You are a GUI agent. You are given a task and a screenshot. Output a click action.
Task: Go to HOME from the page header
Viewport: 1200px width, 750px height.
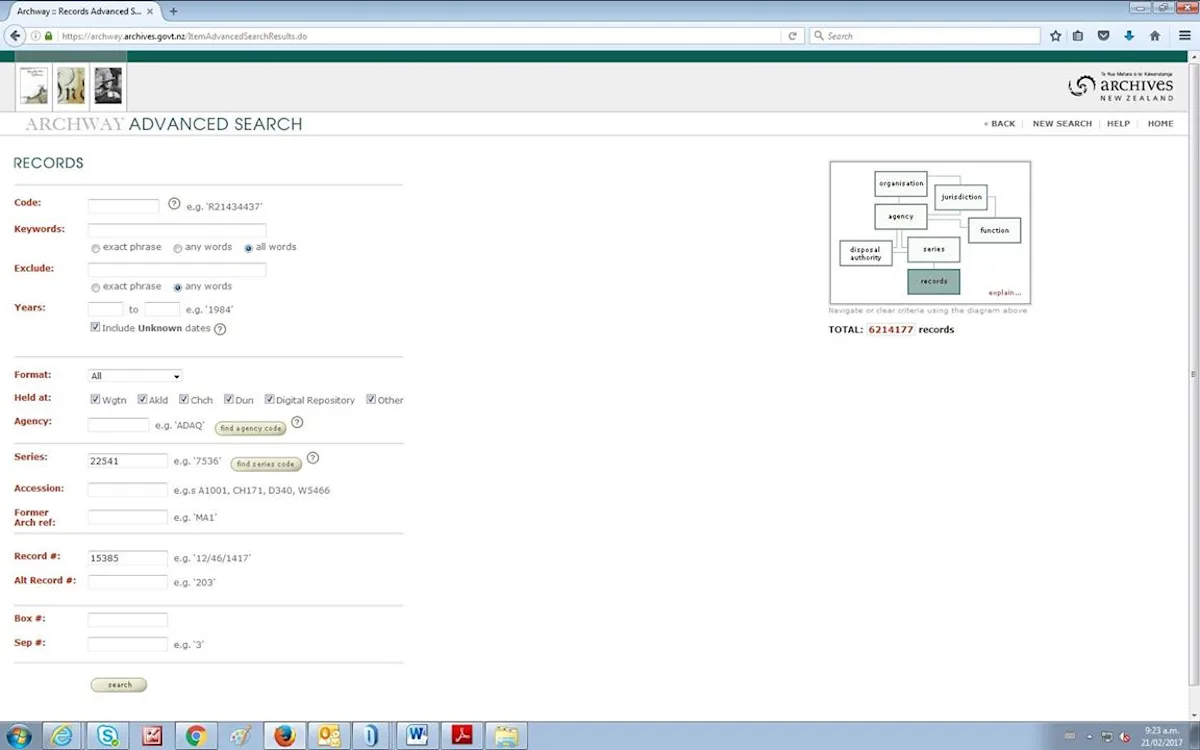pos(1161,124)
